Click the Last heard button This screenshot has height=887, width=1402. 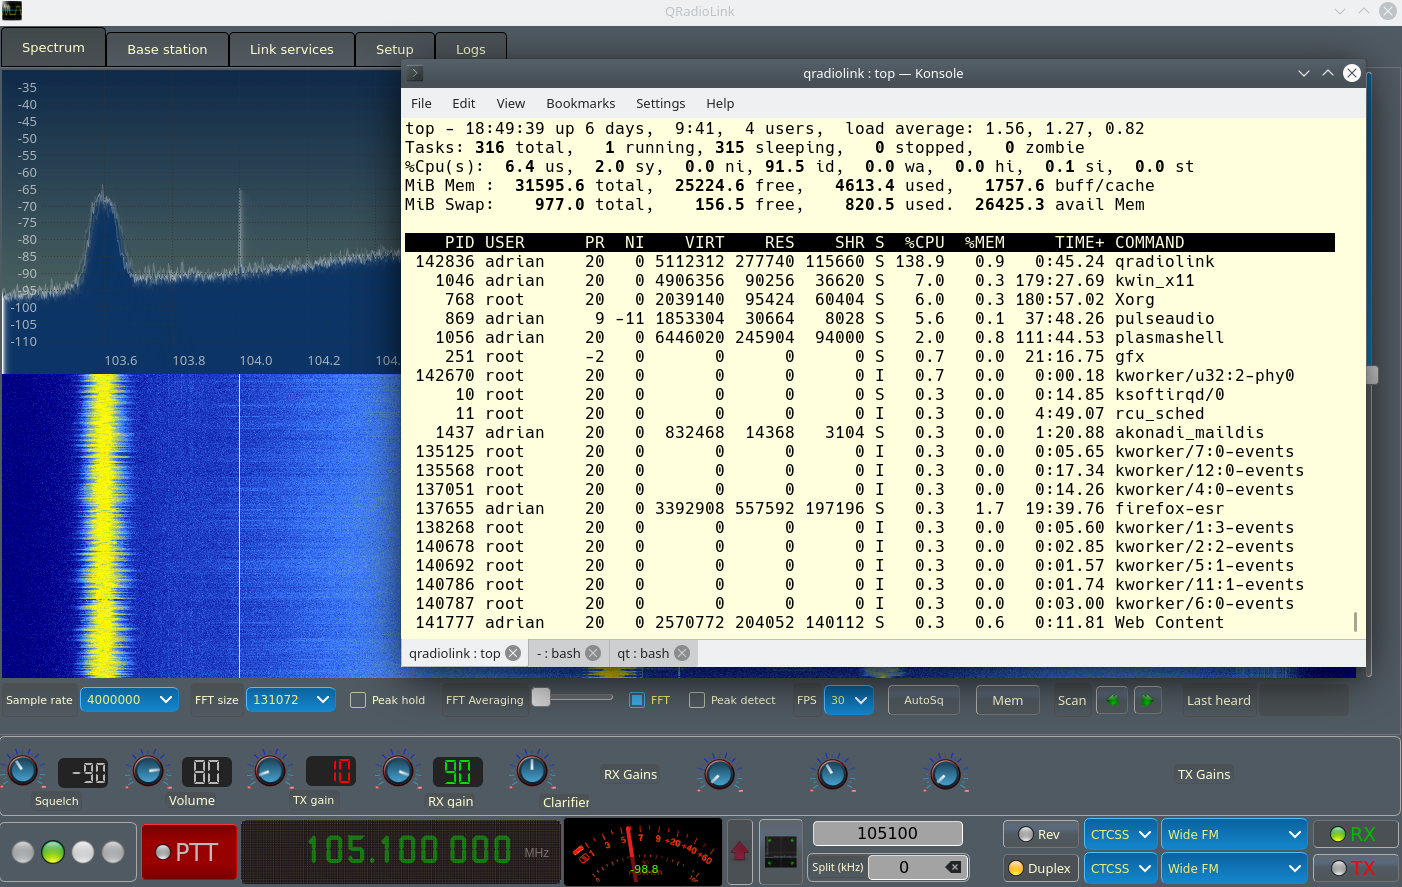(1218, 700)
